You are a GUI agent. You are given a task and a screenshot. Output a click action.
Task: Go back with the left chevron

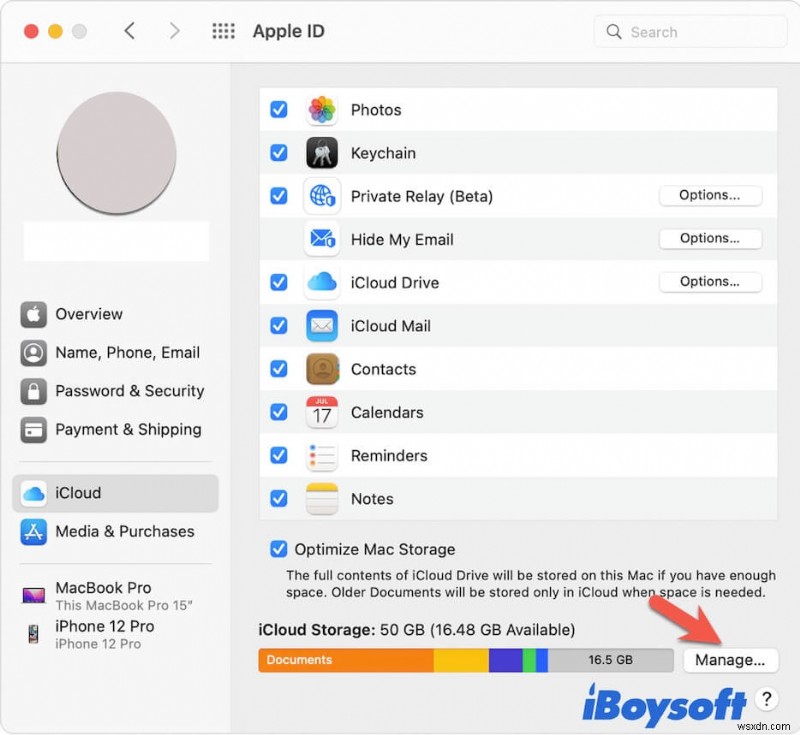(x=130, y=31)
